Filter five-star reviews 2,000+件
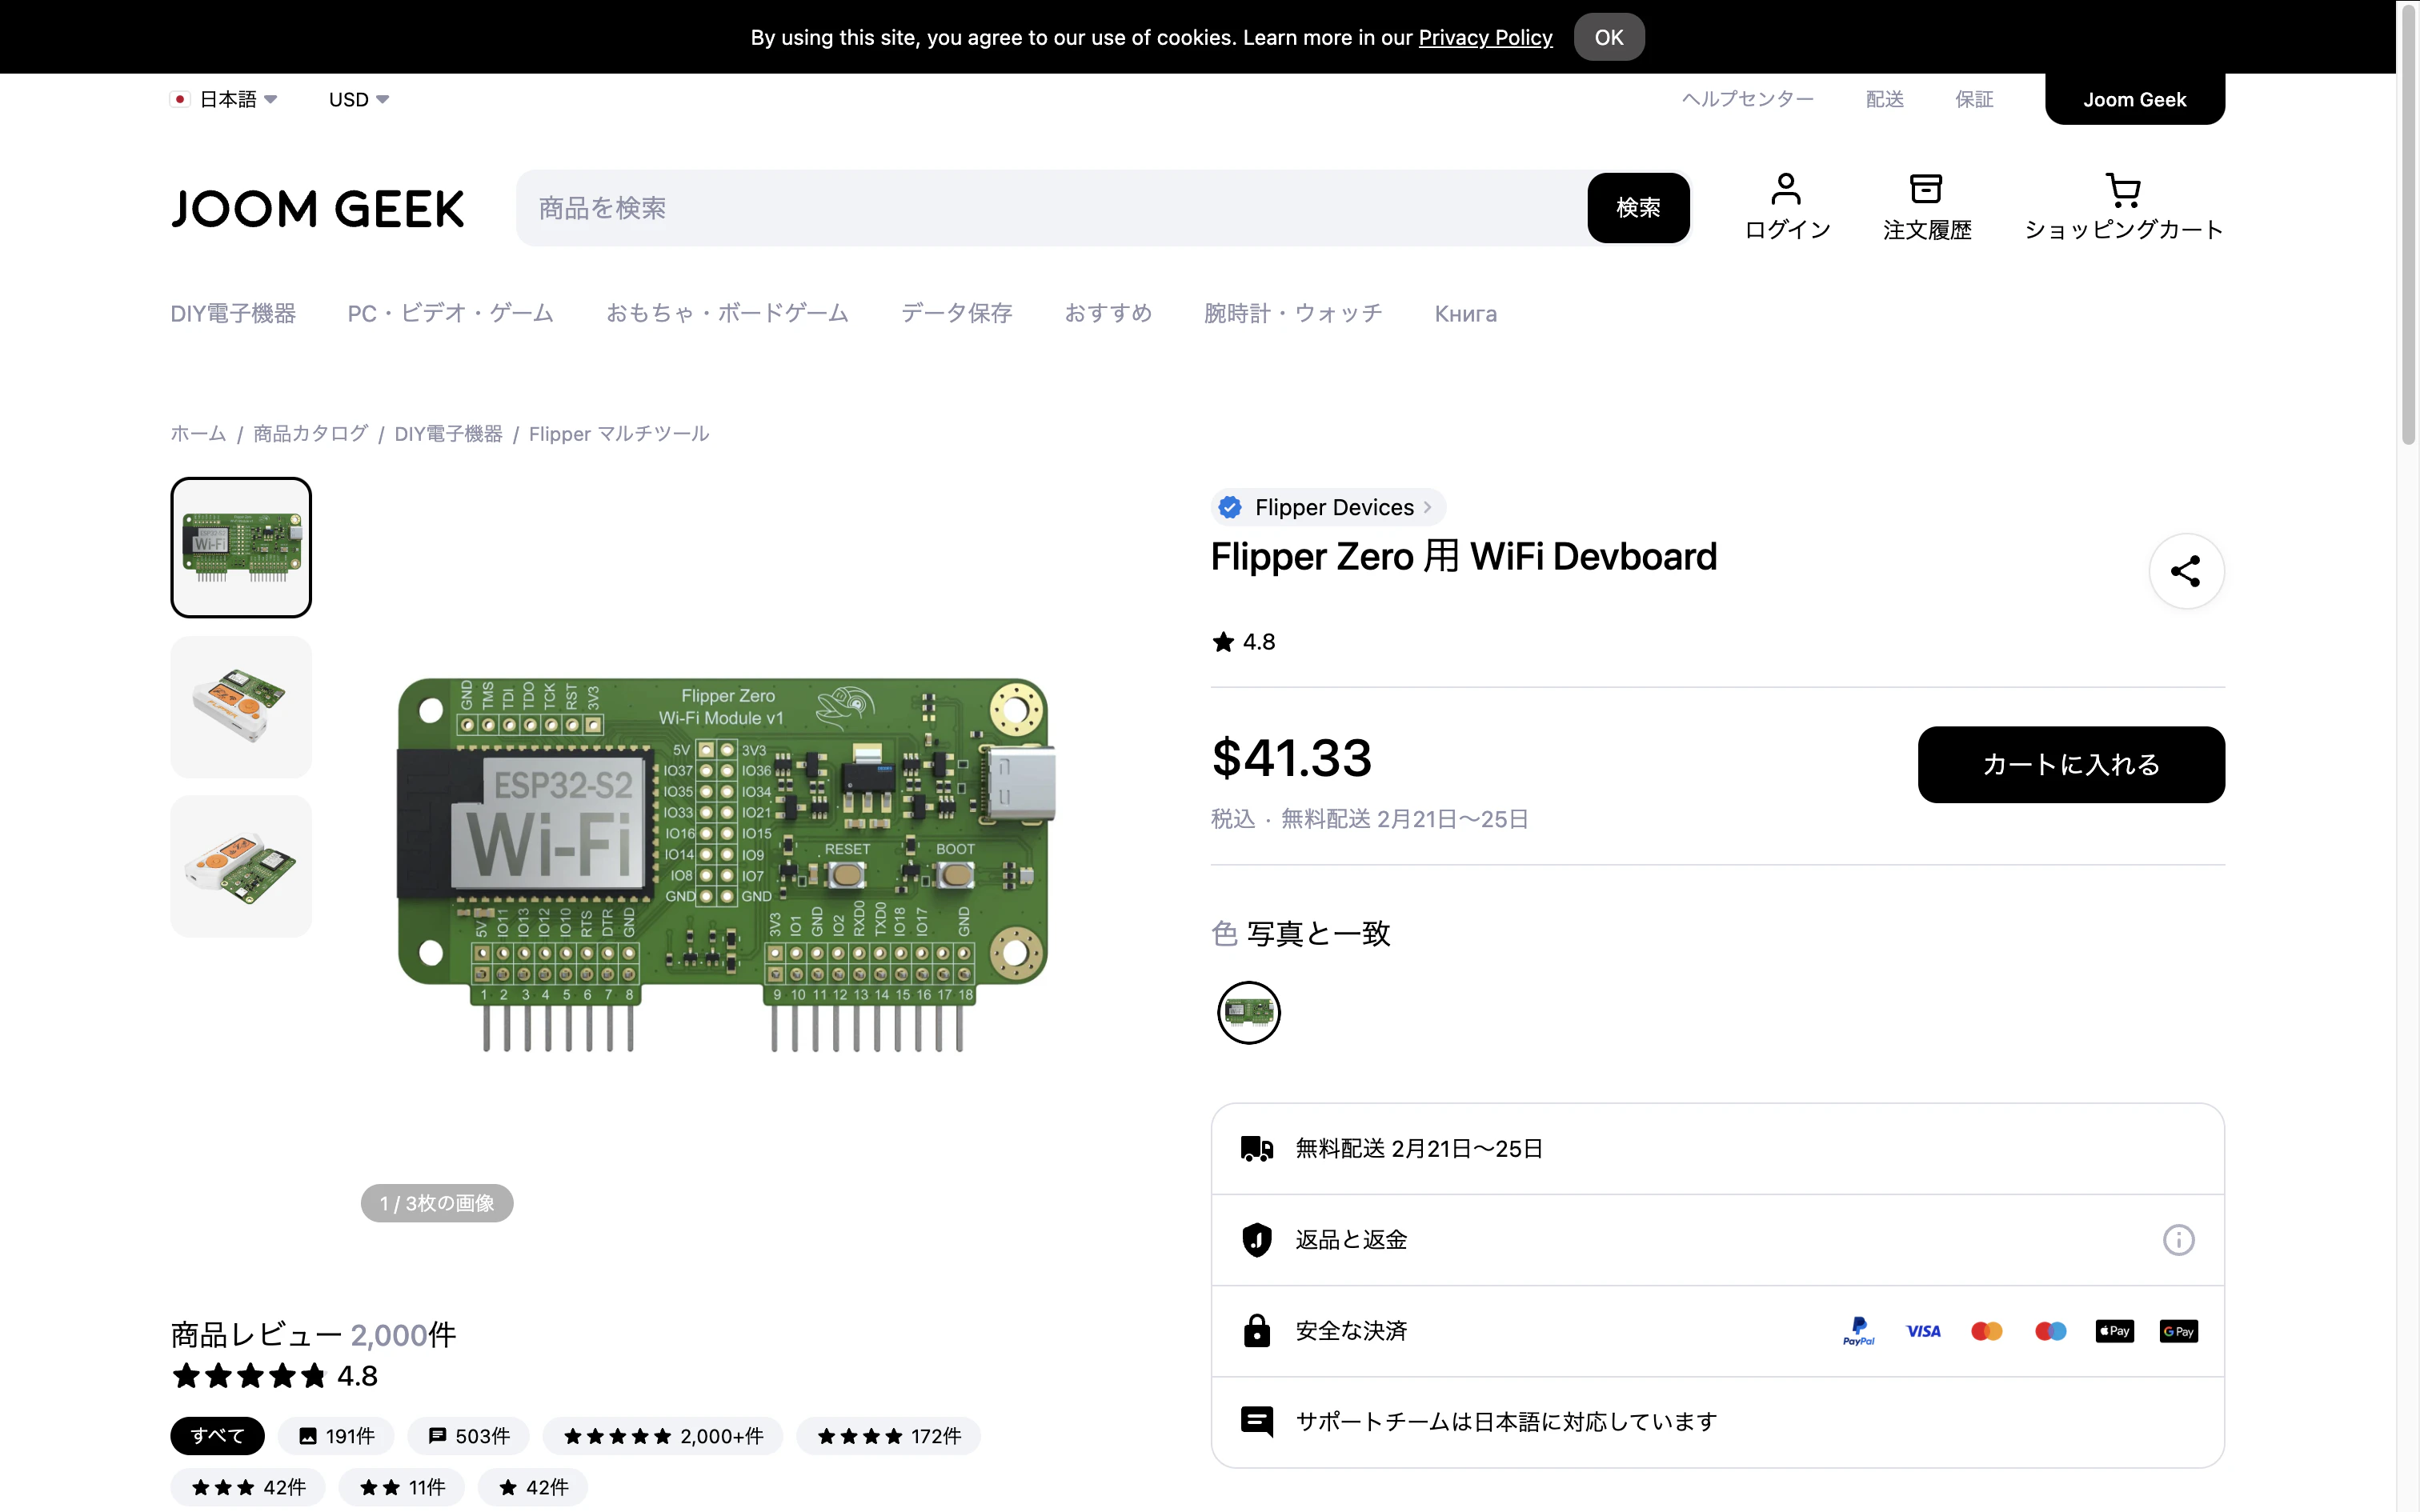 663,1436
